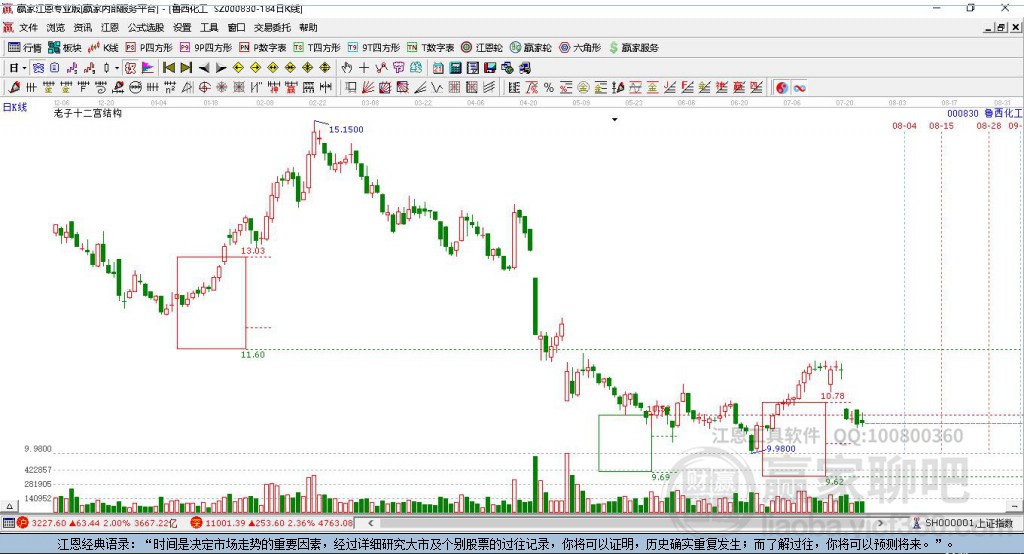This screenshot has width=1024, height=554.
Task: Open the 公式选股 menu
Action: point(146,27)
